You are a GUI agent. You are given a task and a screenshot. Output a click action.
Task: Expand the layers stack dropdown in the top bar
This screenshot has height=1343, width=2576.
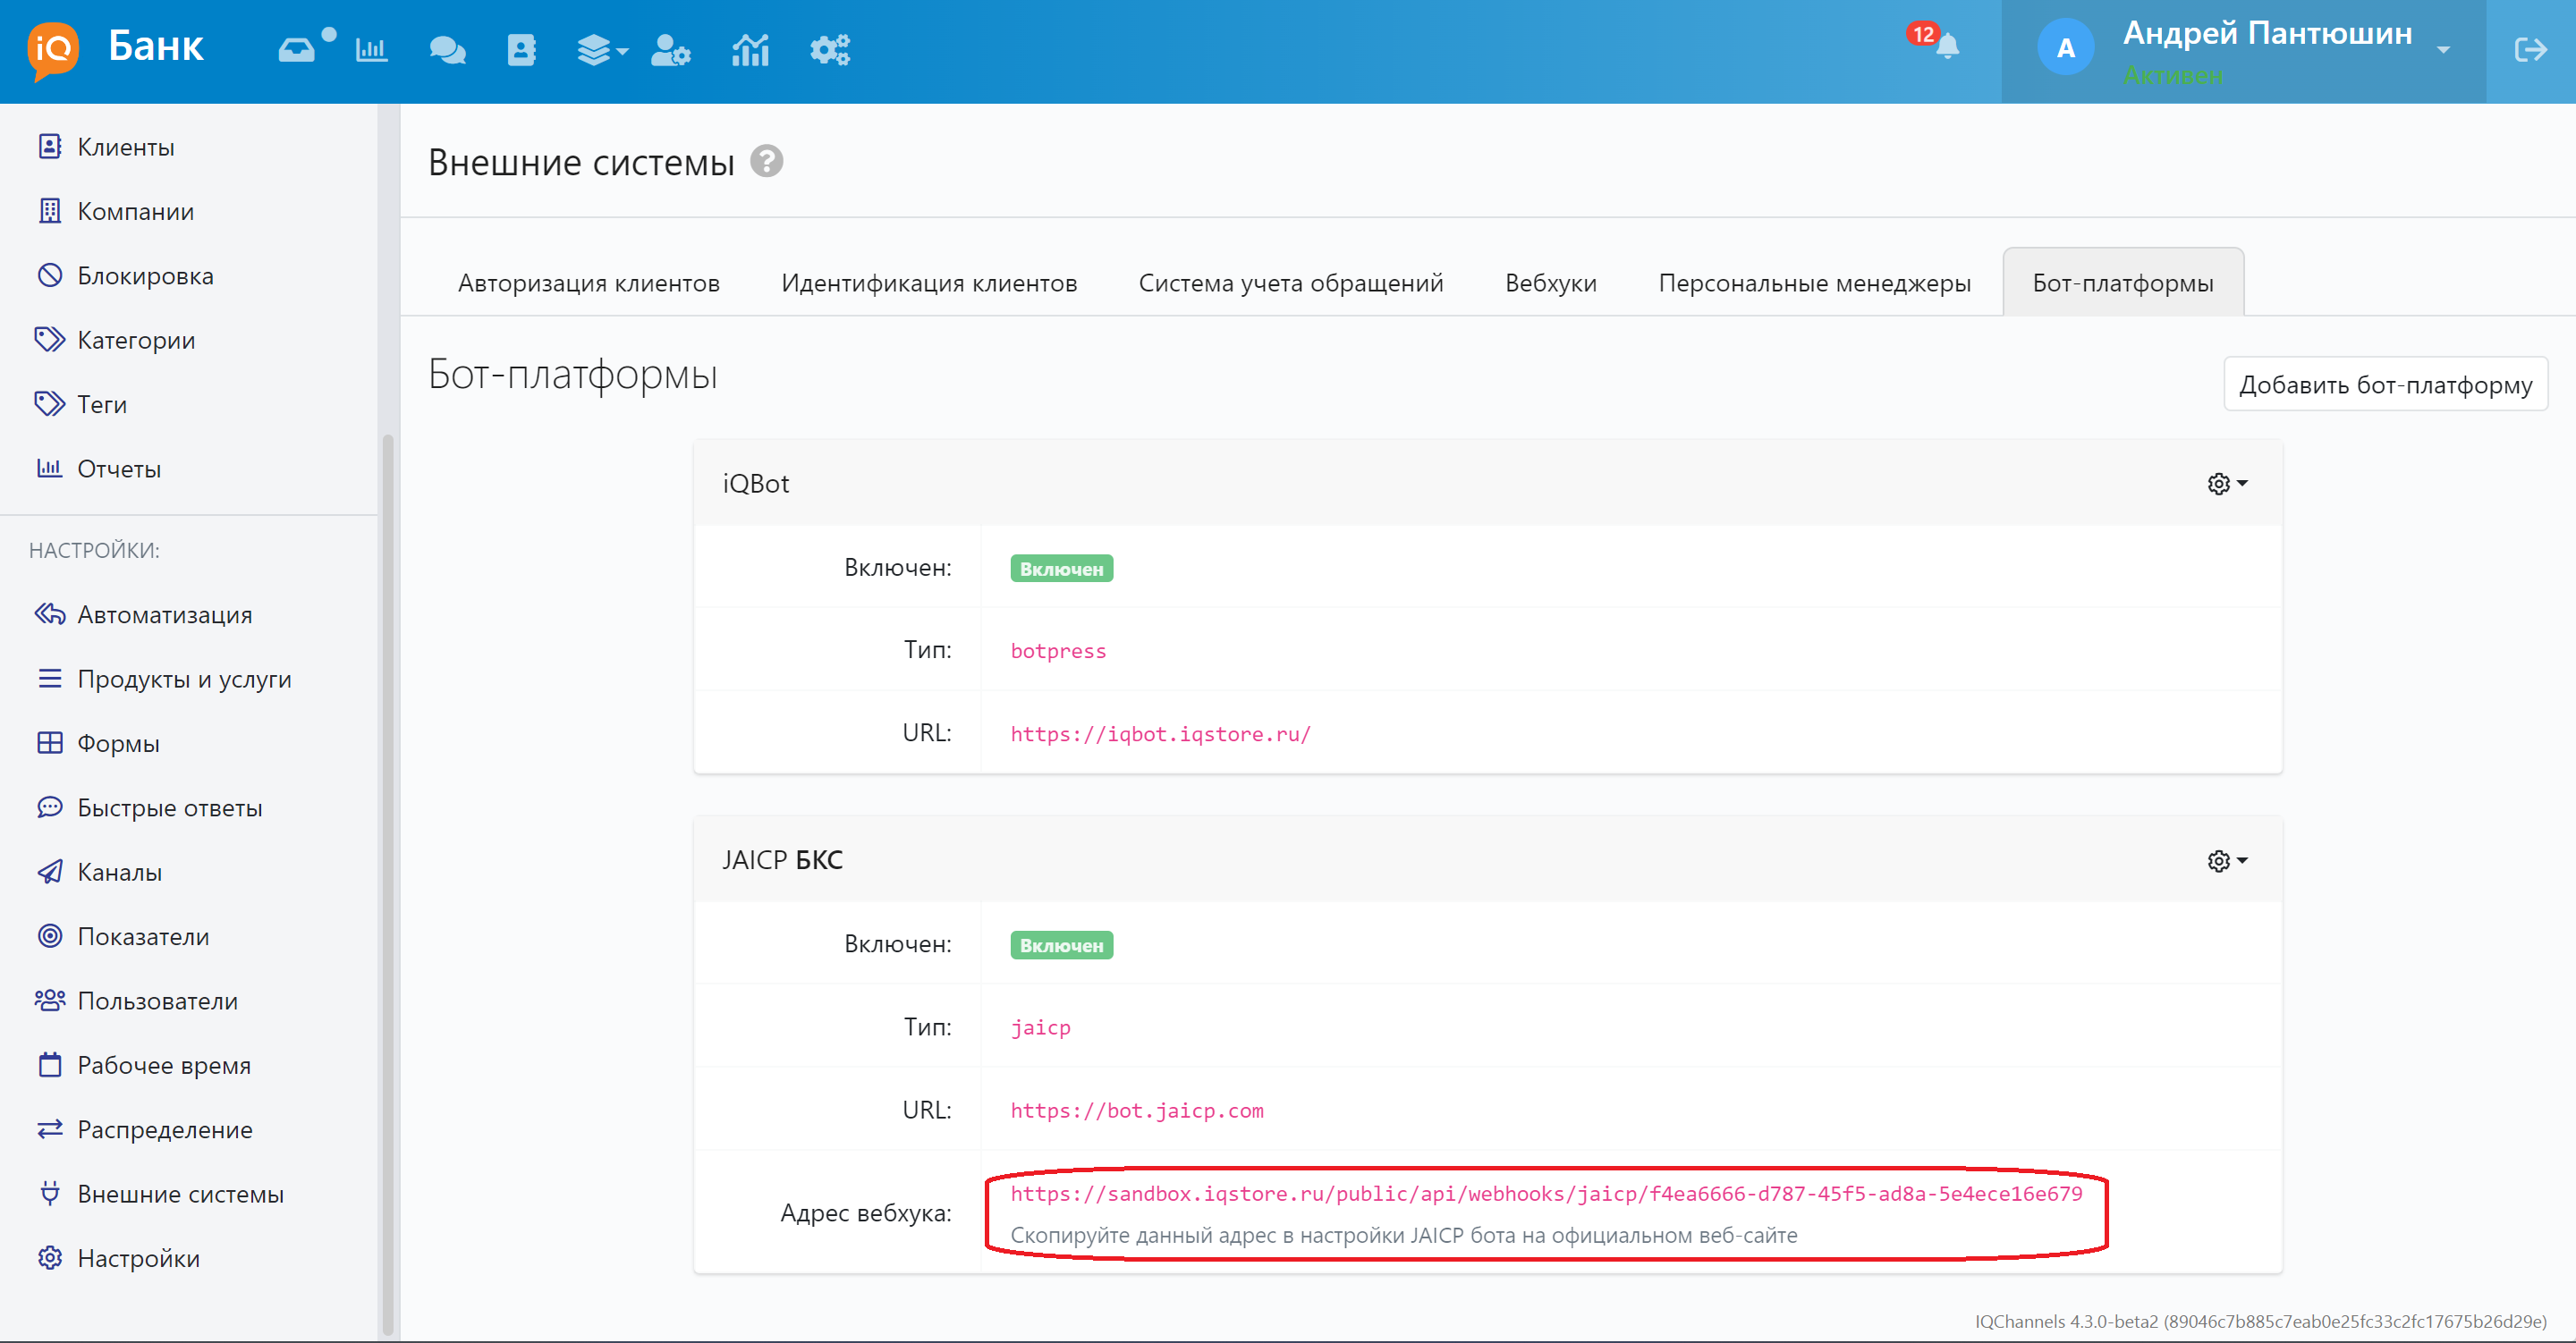[x=602, y=49]
